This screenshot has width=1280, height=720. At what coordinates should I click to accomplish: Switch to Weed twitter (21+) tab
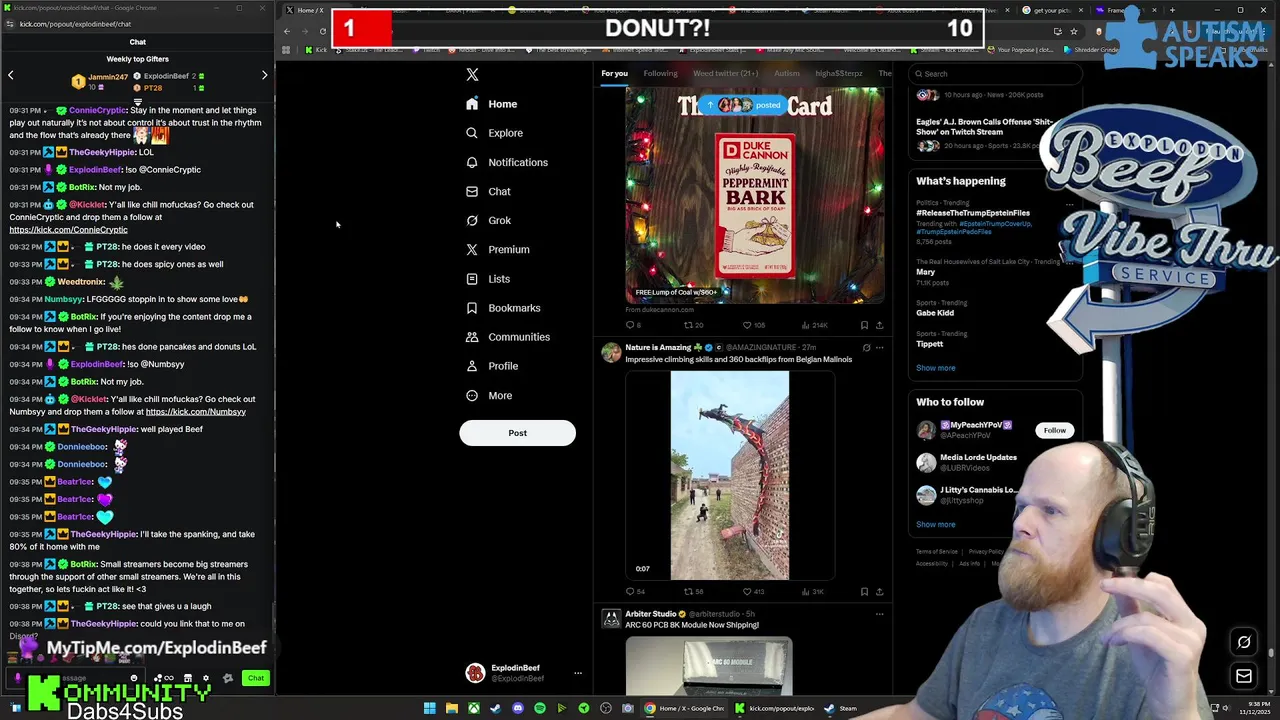pos(725,73)
